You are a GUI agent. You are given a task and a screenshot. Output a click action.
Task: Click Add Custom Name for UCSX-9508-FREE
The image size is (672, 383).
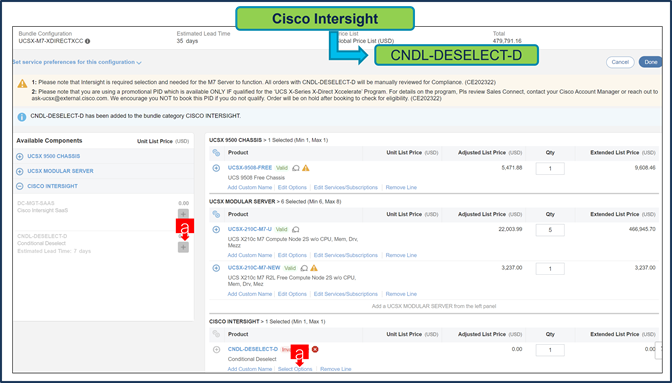[x=250, y=188]
